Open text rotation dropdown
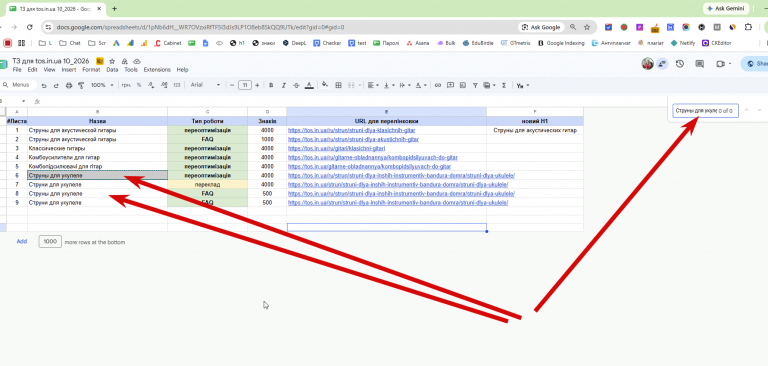Viewport: 768px width, 366px height. pyautogui.click(x=421, y=85)
